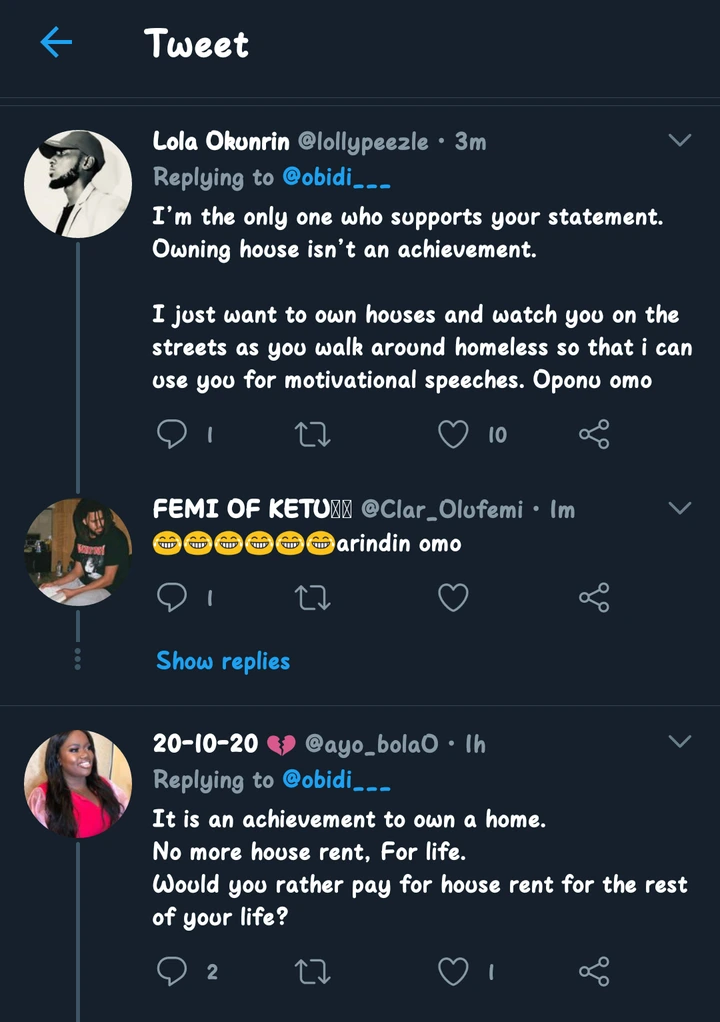Open @obidi___ mention in Lola's tweet
The width and height of the screenshot is (720, 1022).
click(x=337, y=178)
